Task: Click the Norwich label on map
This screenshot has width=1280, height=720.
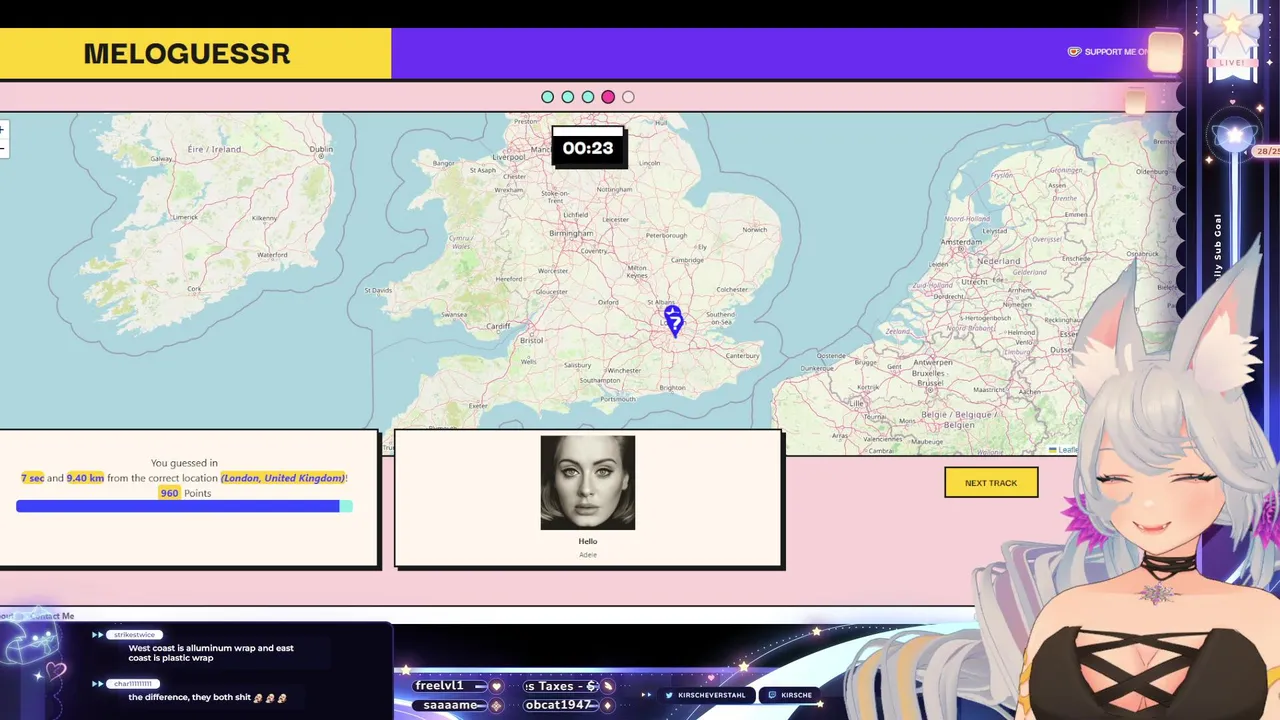Action: click(x=754, y=229)
